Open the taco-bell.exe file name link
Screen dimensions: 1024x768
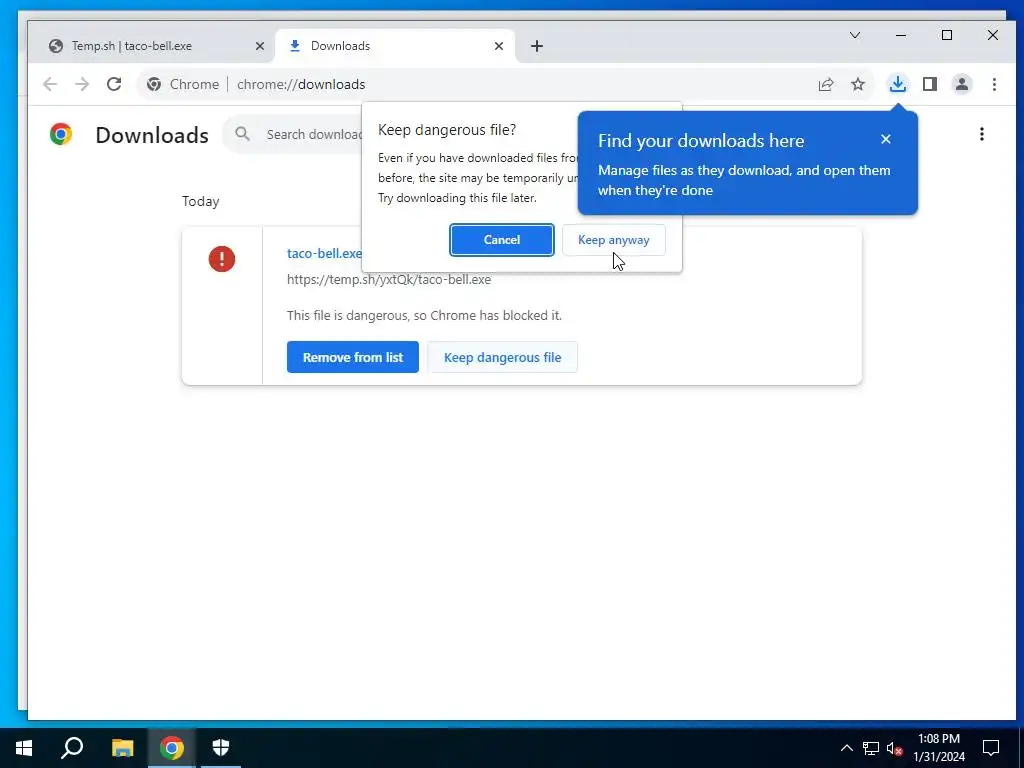(324, 253)
